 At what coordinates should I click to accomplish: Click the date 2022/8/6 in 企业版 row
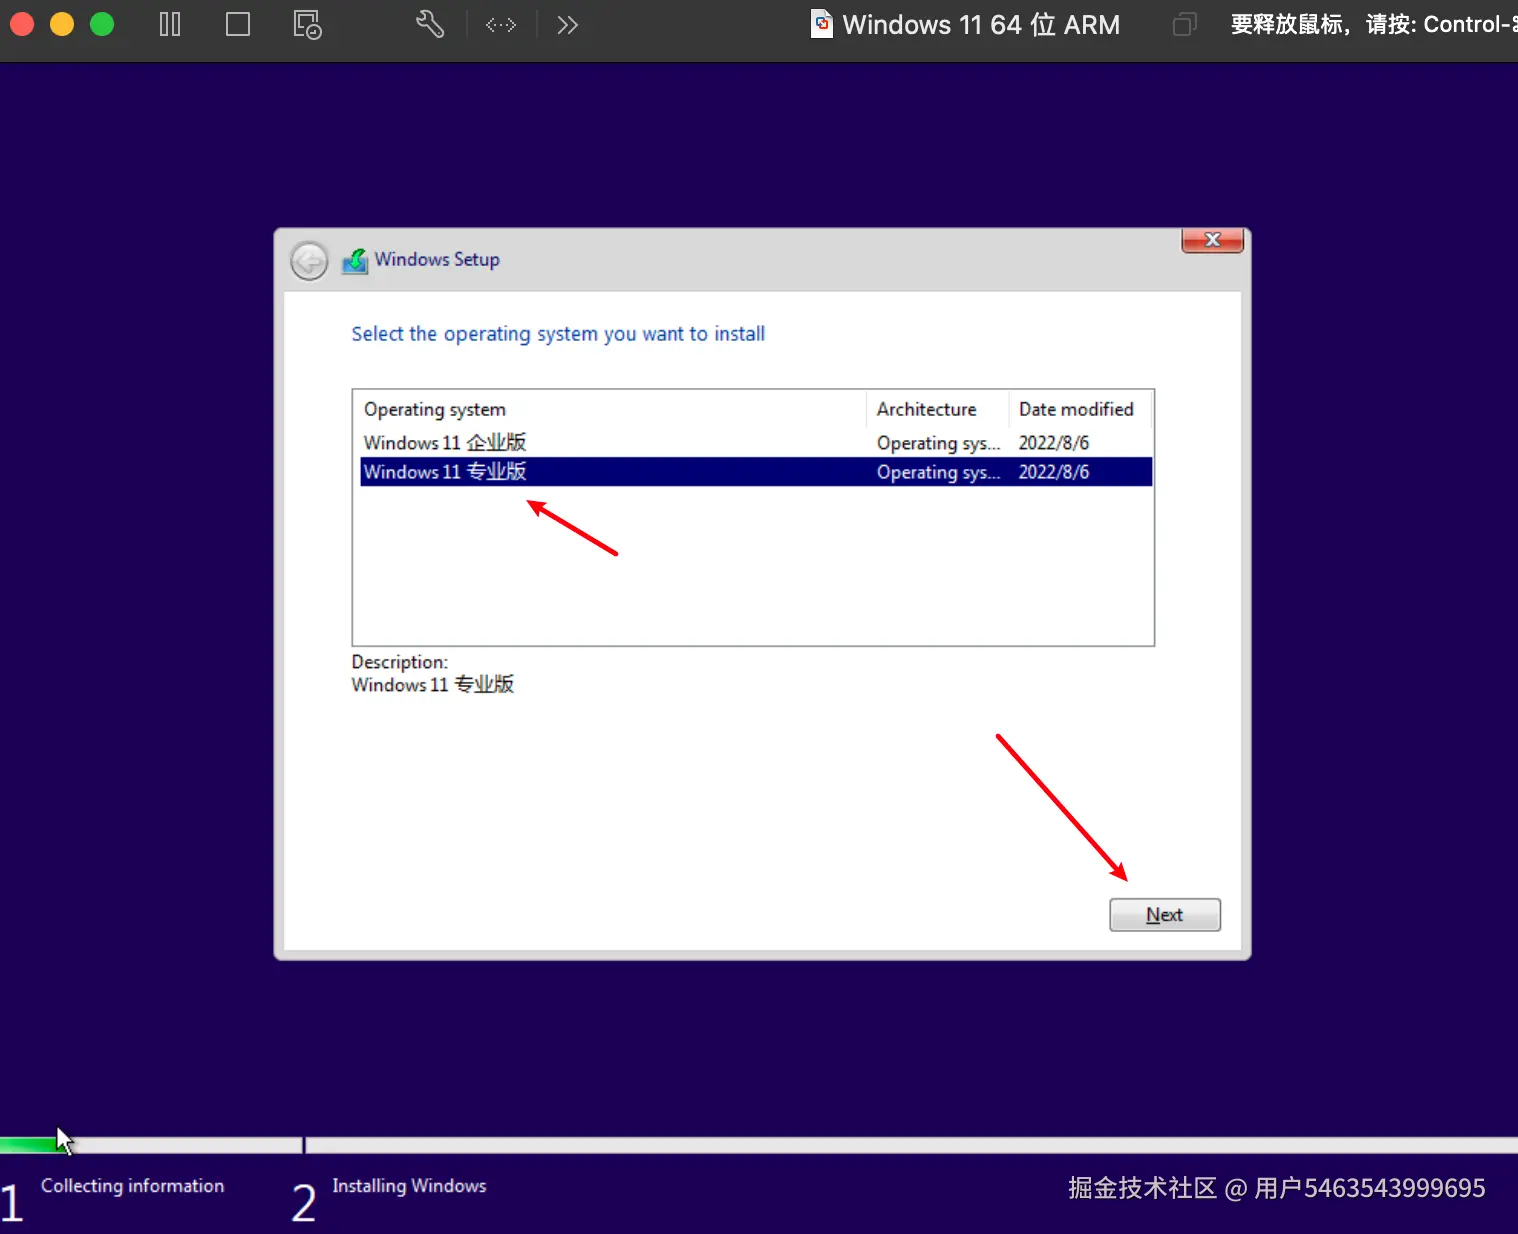1054,442
